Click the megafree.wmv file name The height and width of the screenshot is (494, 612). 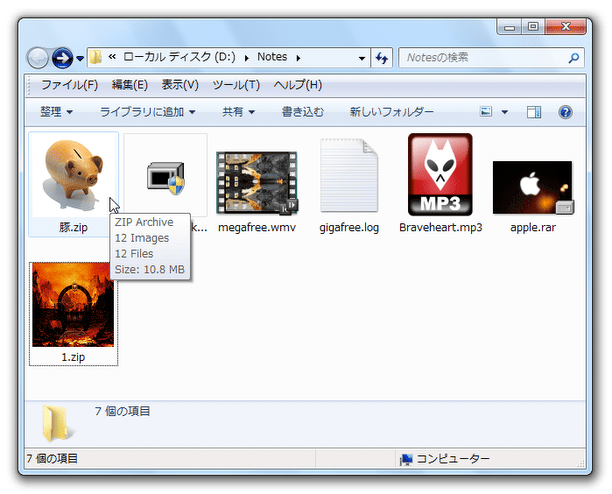click(257, 227)
